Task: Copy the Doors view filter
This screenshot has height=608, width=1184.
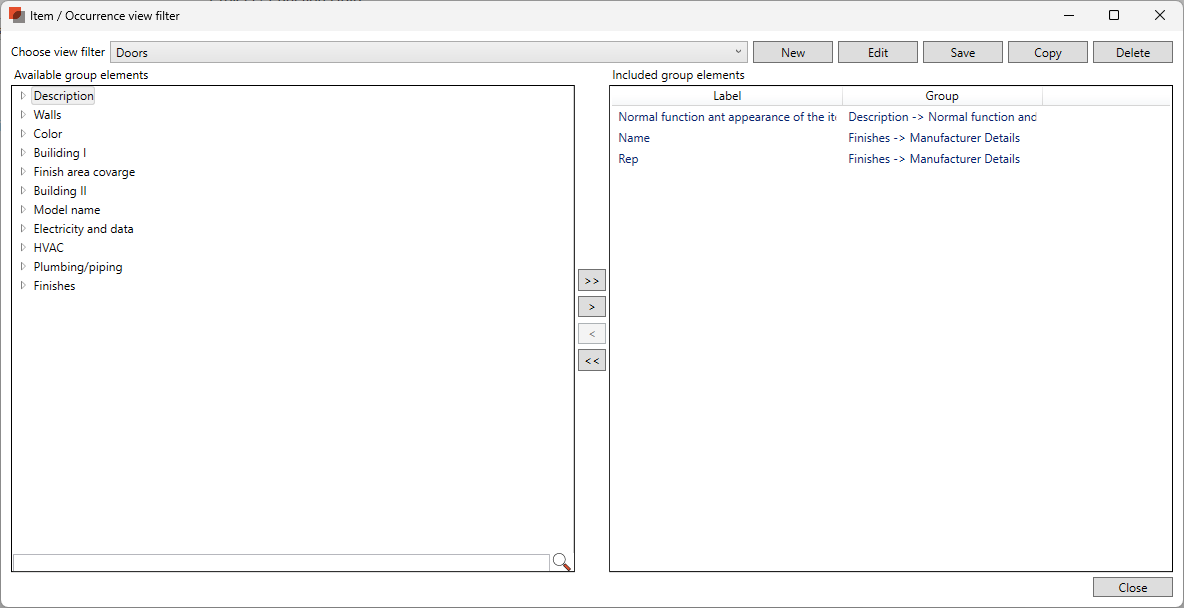Action: tap(1047, 53)
